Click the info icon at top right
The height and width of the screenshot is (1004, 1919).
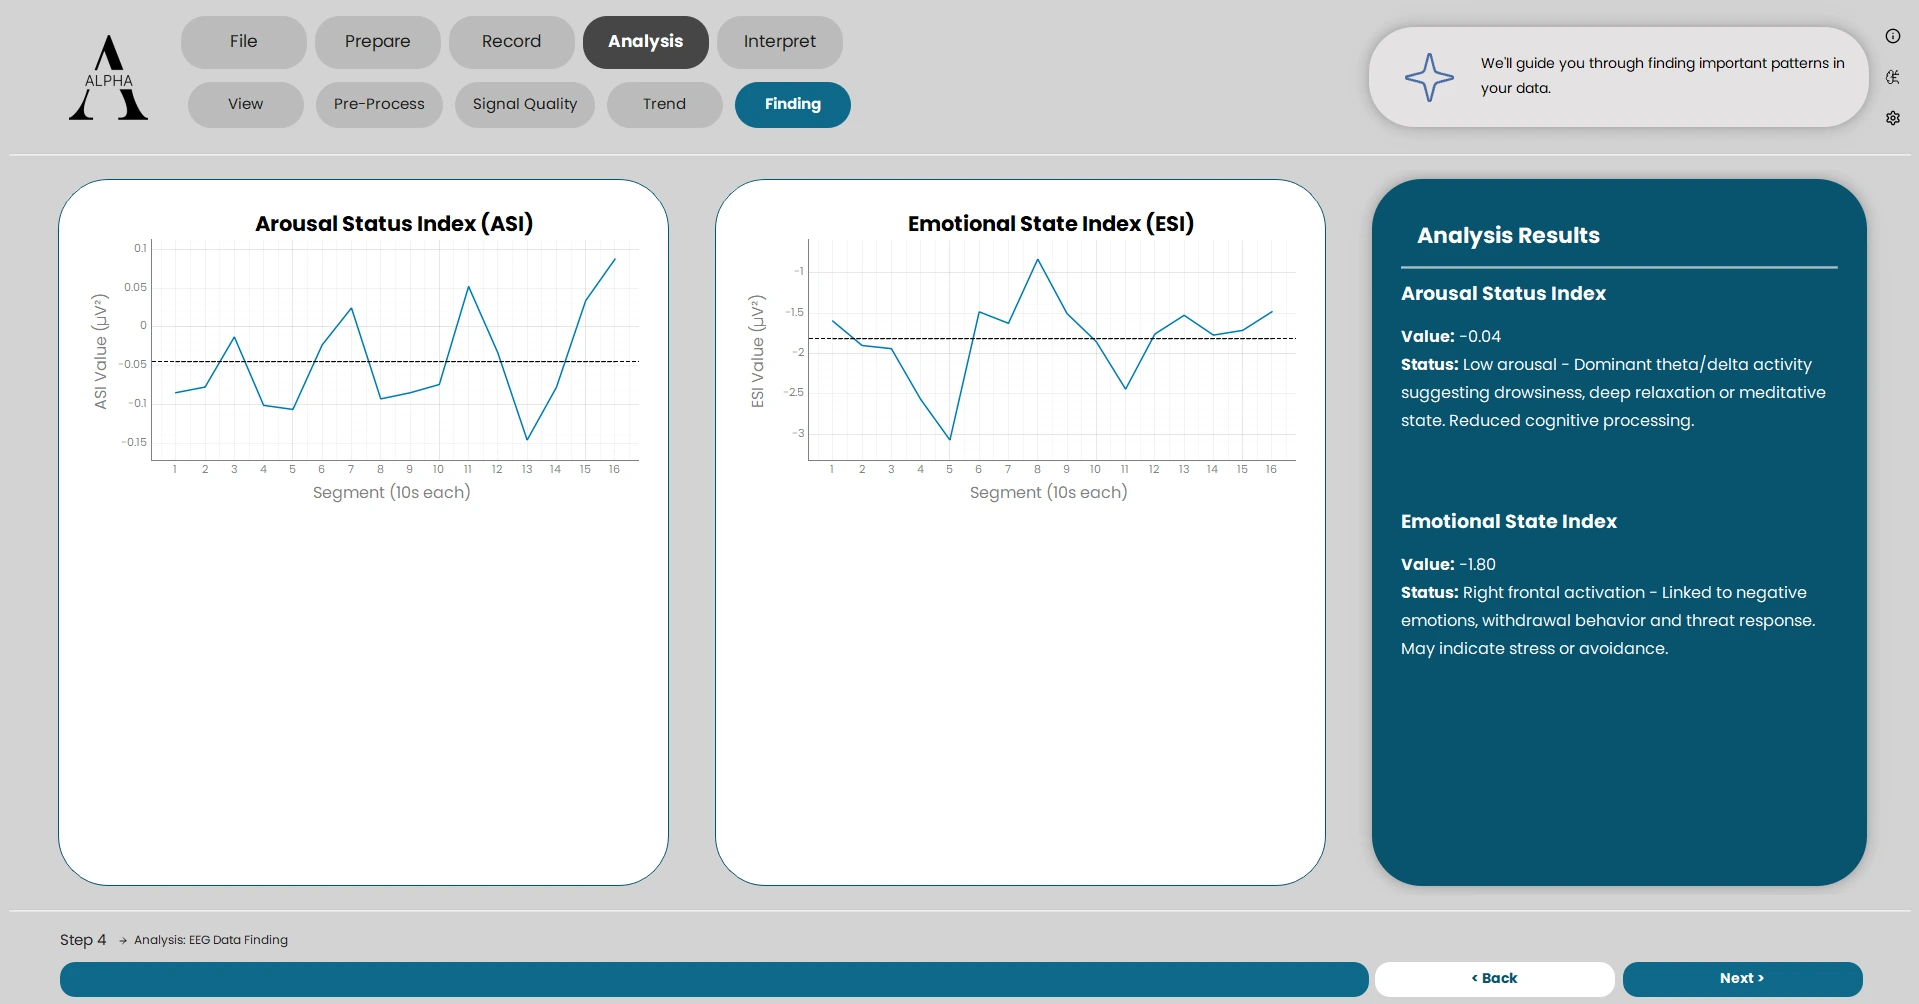pos(1892,36)
